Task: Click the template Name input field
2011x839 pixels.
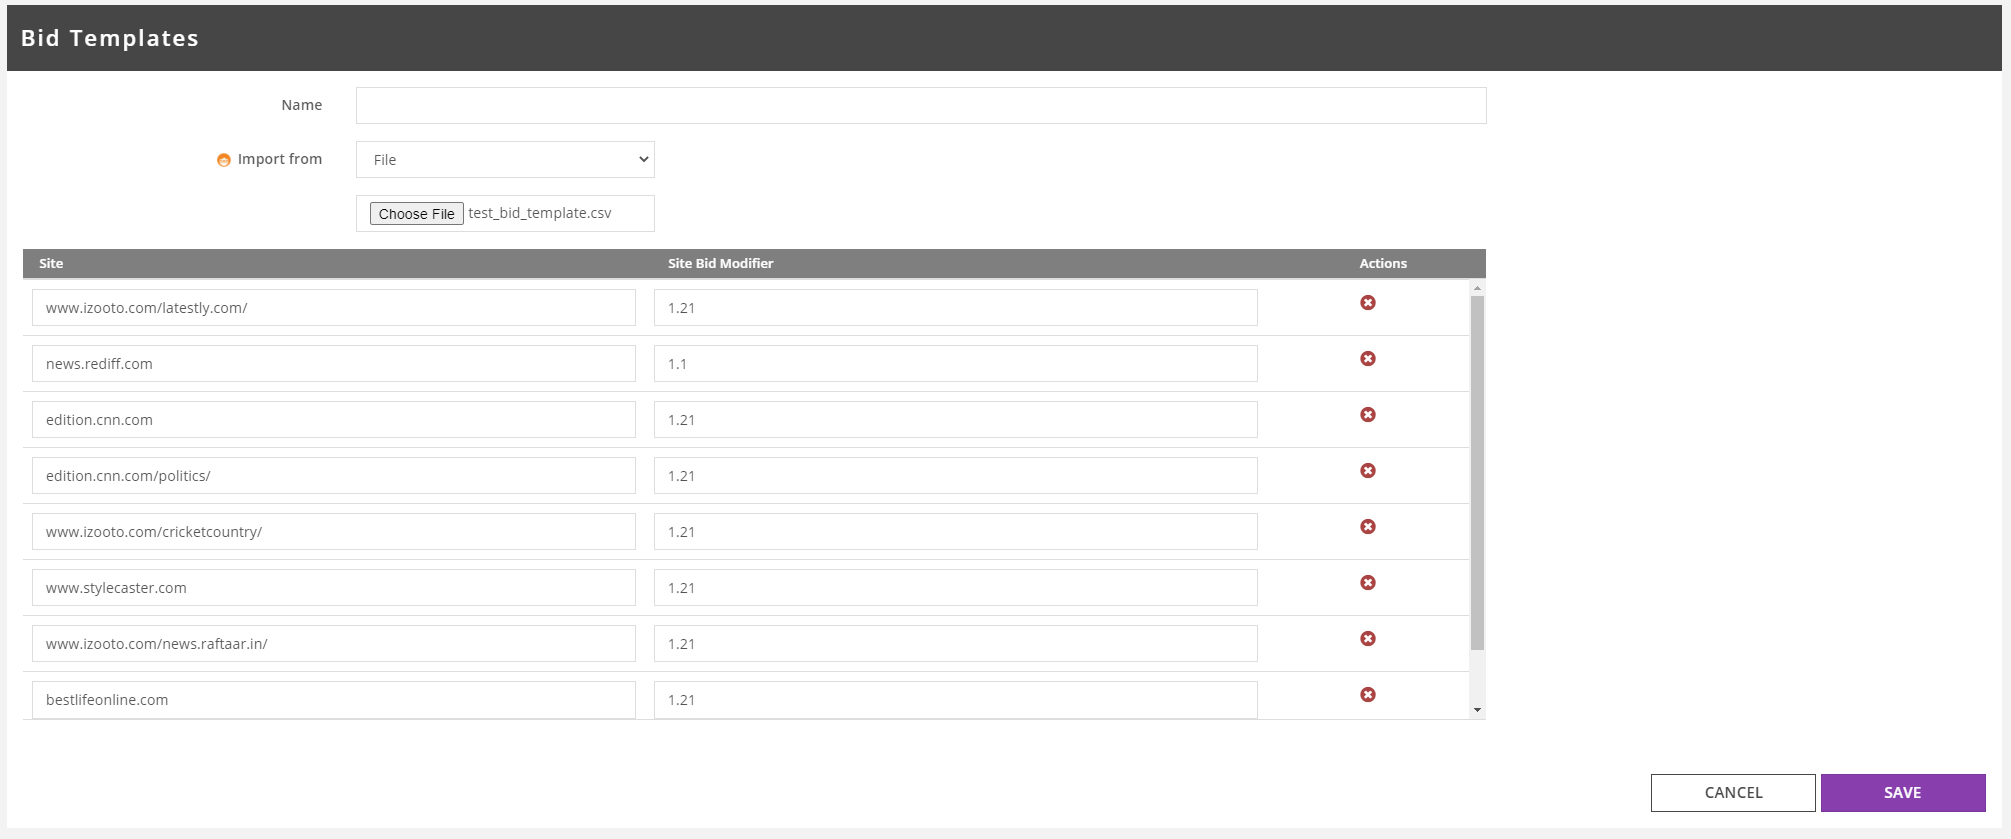Action: [x=920, y=106]
